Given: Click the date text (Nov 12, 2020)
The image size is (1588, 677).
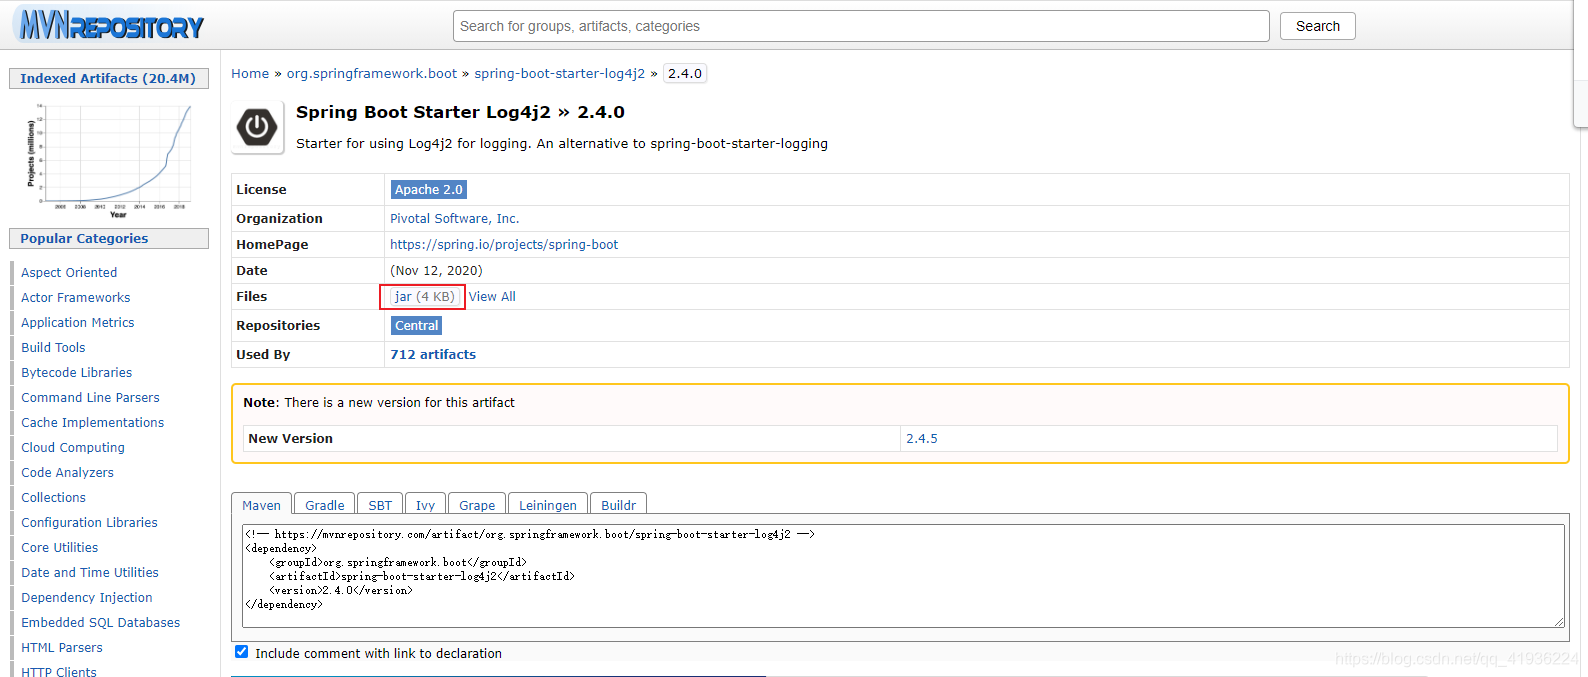Looking at the screenshot, I should 436,270.
